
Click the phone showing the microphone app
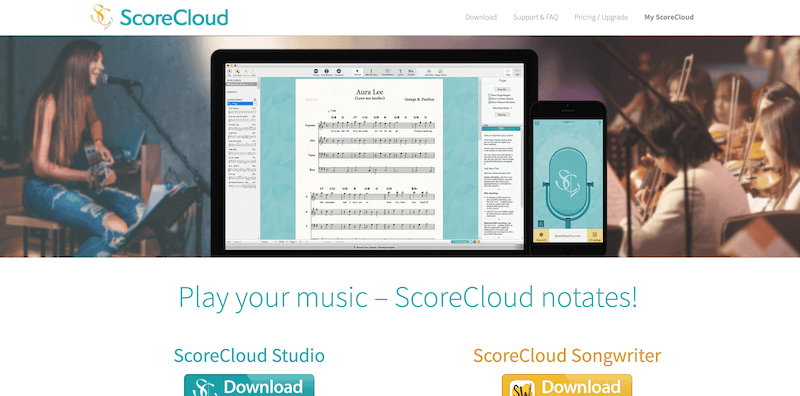[x=568, y=178]
